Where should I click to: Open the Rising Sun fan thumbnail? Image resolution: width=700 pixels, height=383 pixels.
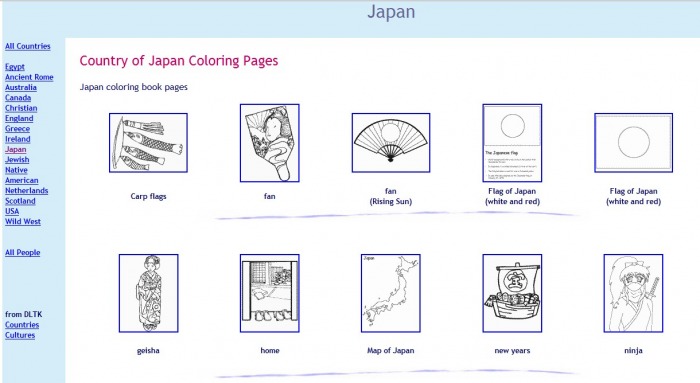point(391,143)
